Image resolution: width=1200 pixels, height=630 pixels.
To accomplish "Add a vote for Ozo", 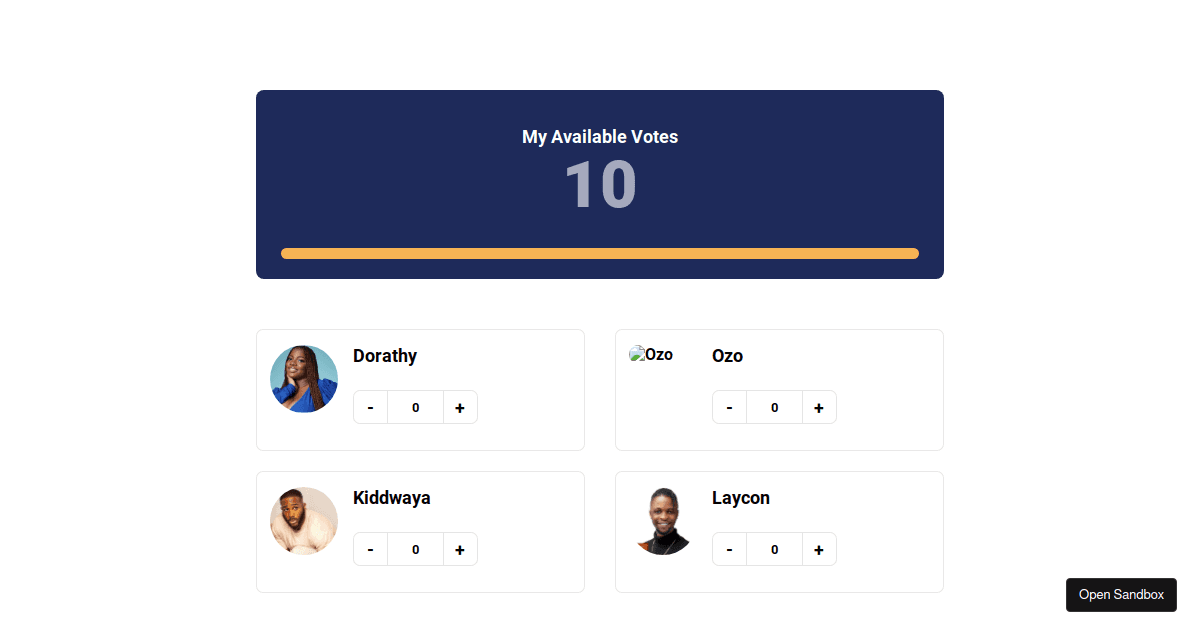I will [x=819, y=407].
